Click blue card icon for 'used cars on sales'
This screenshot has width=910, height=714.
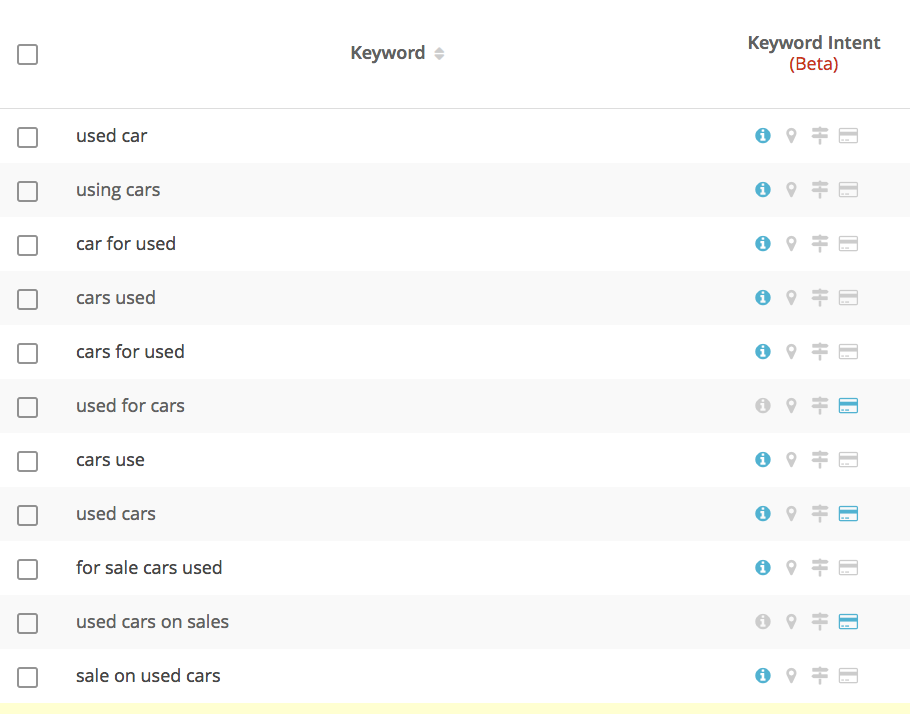pyautogui.click(x=848, y=622)
